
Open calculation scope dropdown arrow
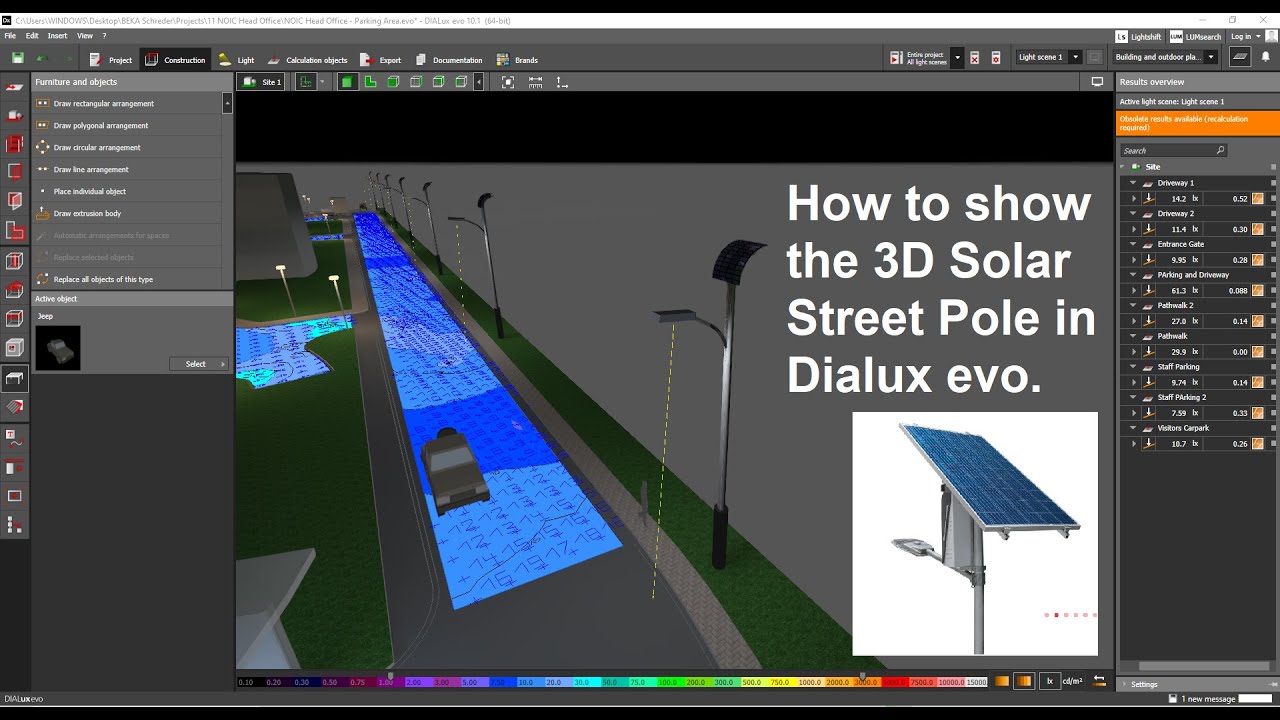[x=957, y=58]
